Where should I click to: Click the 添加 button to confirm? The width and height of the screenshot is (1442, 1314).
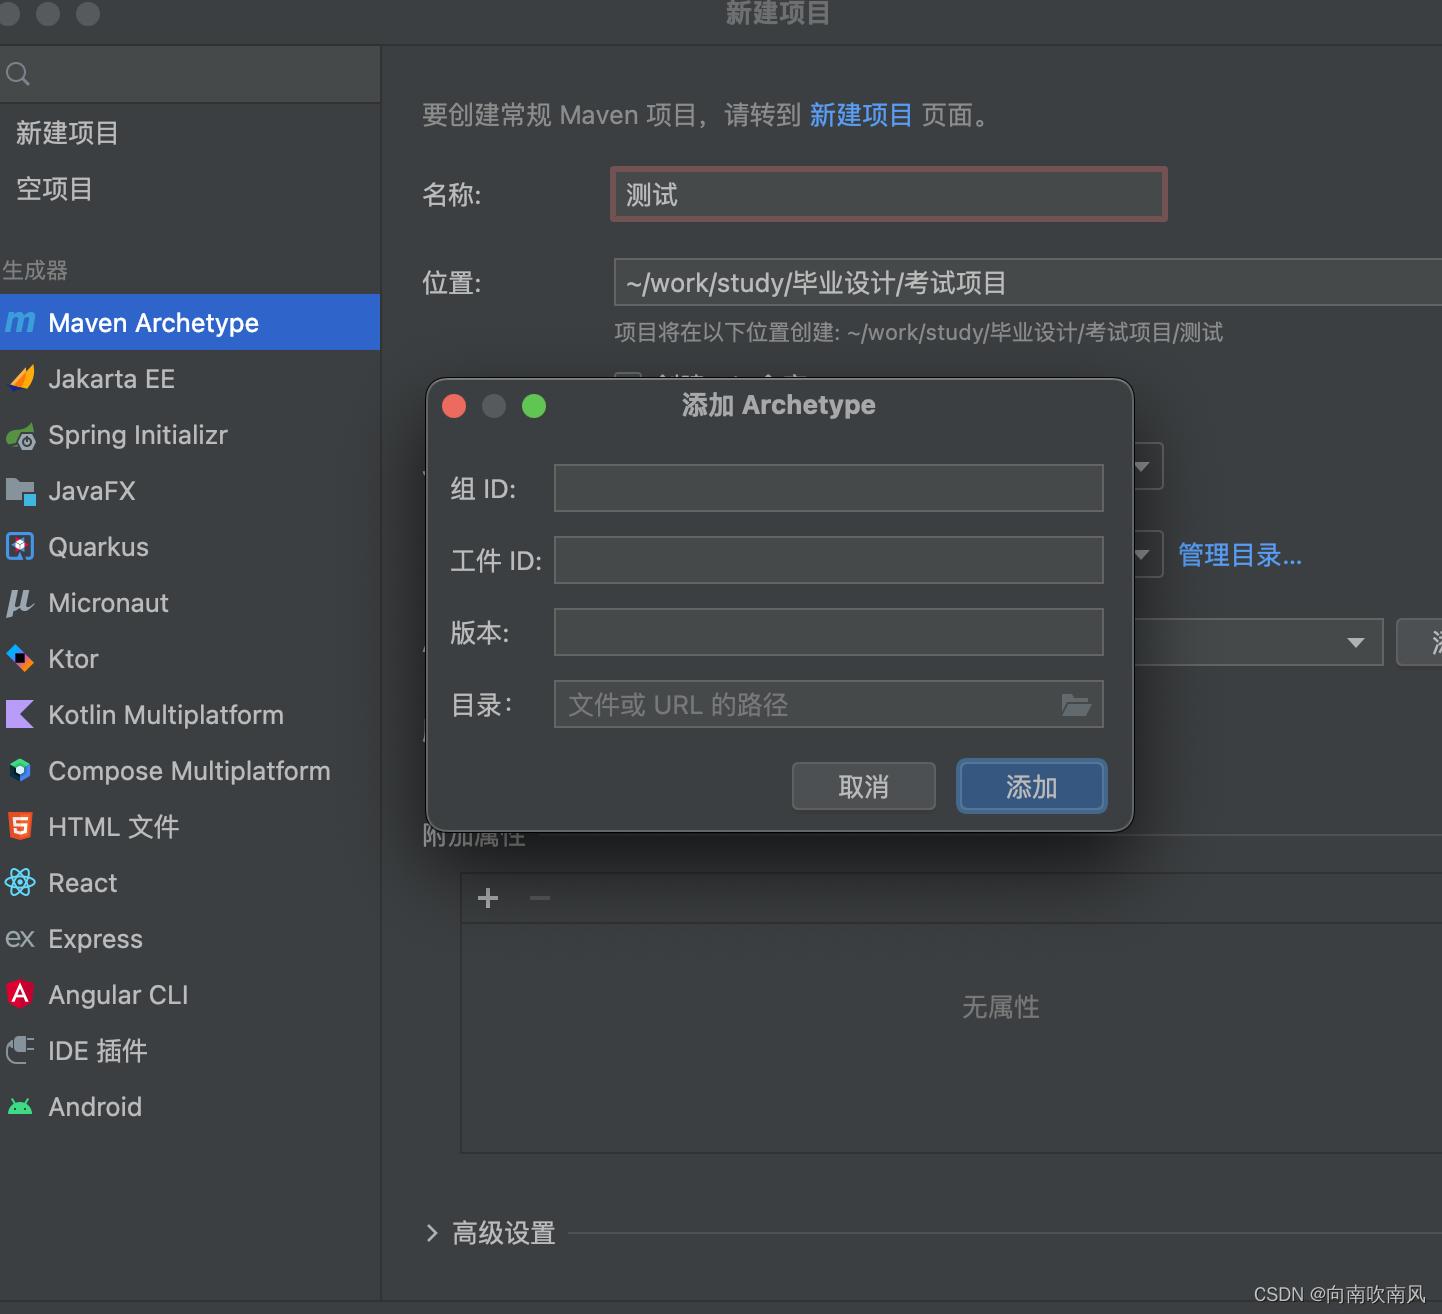(x=1031, y=786)
